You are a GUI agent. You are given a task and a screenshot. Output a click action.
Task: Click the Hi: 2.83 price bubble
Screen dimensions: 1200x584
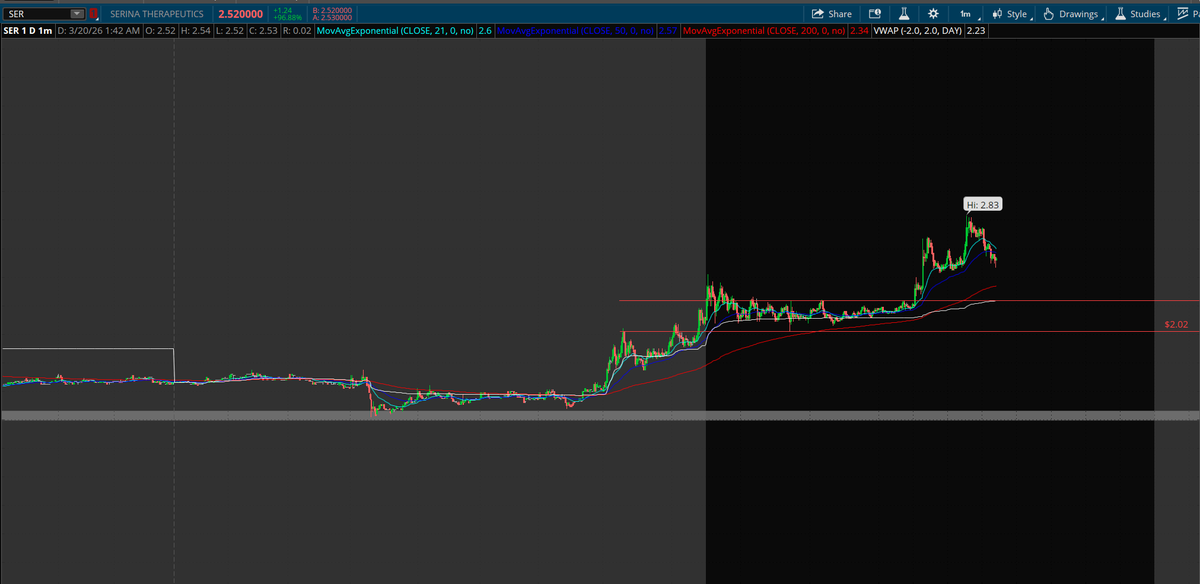[x=983, y=204]
